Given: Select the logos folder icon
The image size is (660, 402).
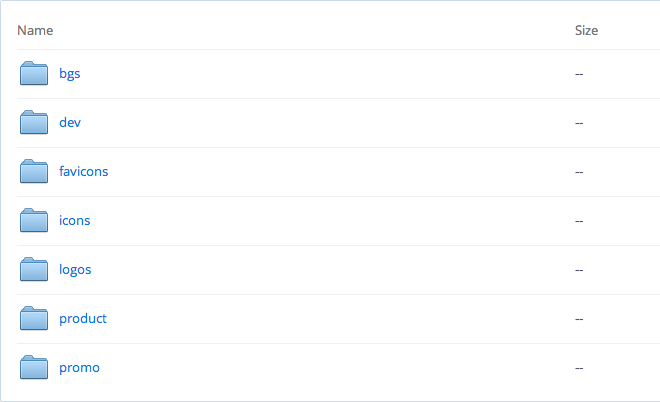Looking at the screenshot, I should click(x=34, y=270).
